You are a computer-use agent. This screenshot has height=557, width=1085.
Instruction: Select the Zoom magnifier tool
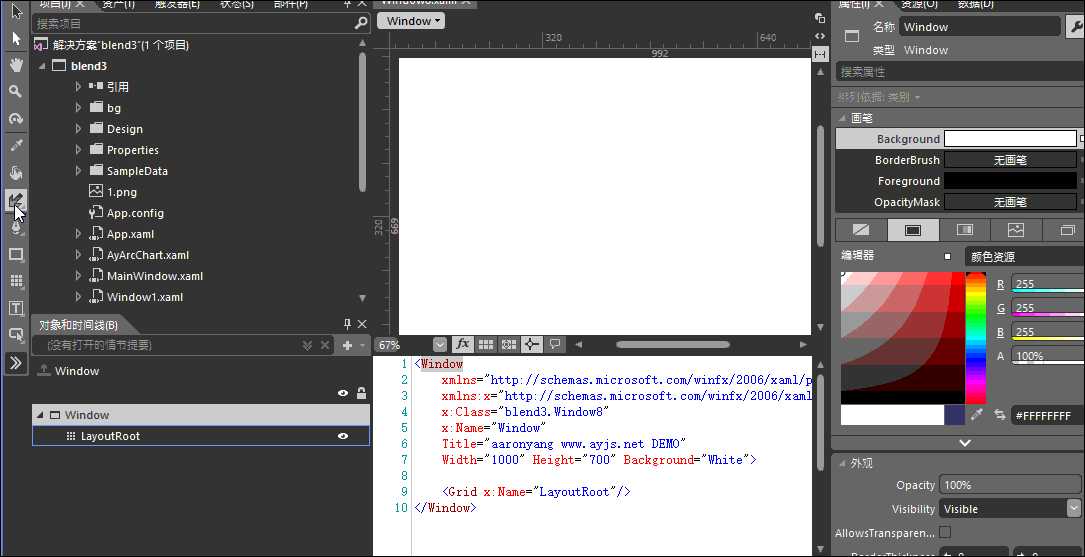(x=17, y=91)
